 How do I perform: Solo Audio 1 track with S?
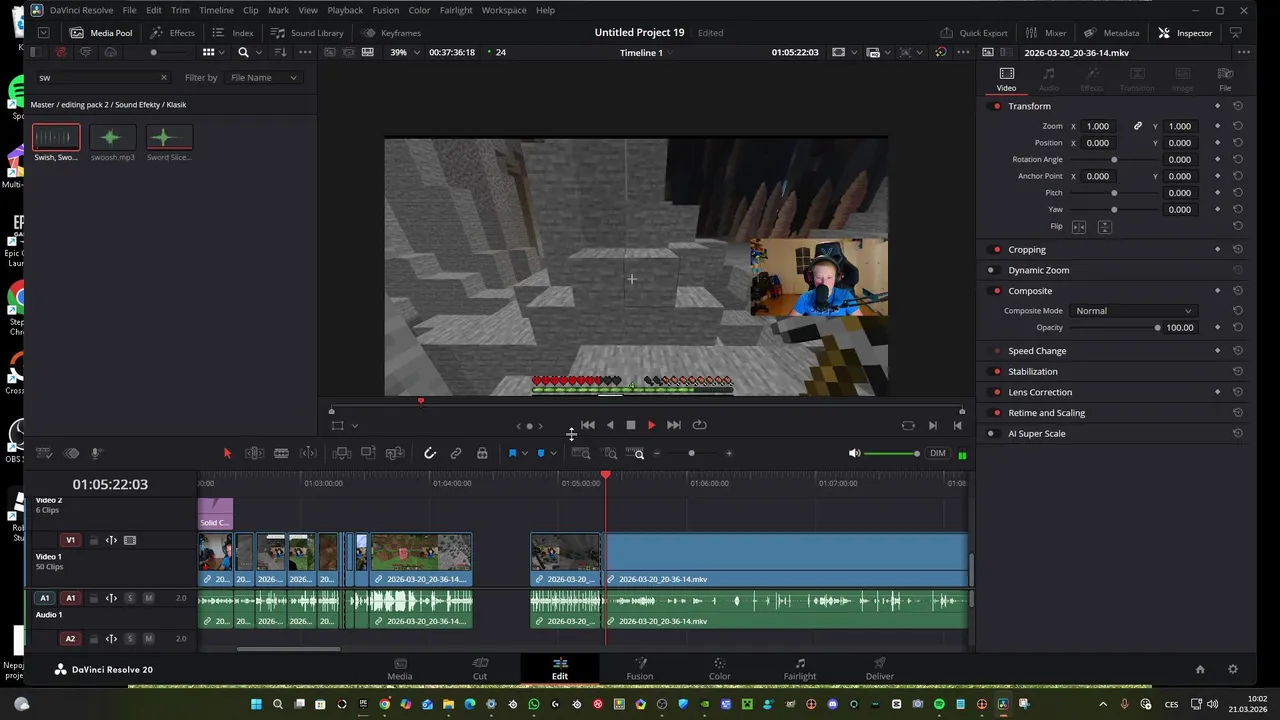(x=130, y=598)
